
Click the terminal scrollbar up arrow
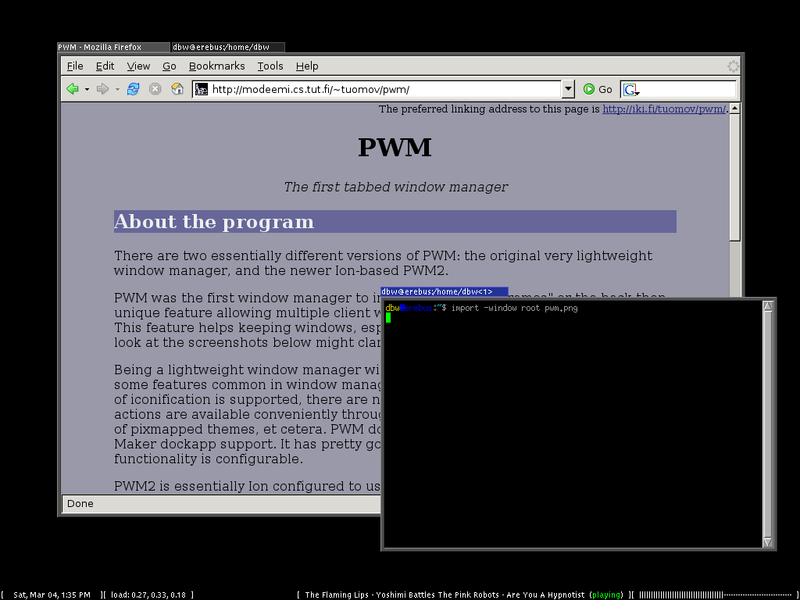click(768, 306)
